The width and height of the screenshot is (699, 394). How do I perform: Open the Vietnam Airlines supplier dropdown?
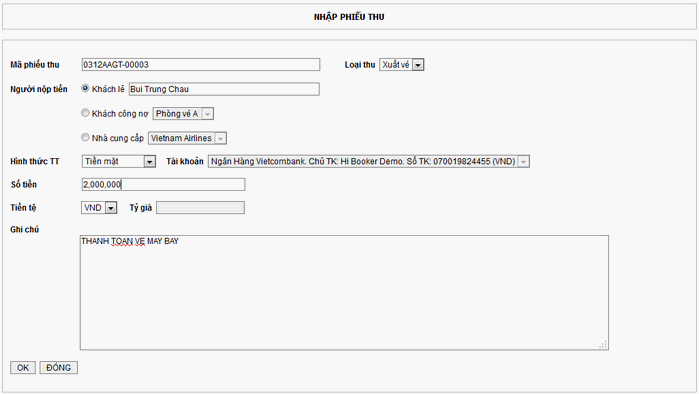[220, 139]
